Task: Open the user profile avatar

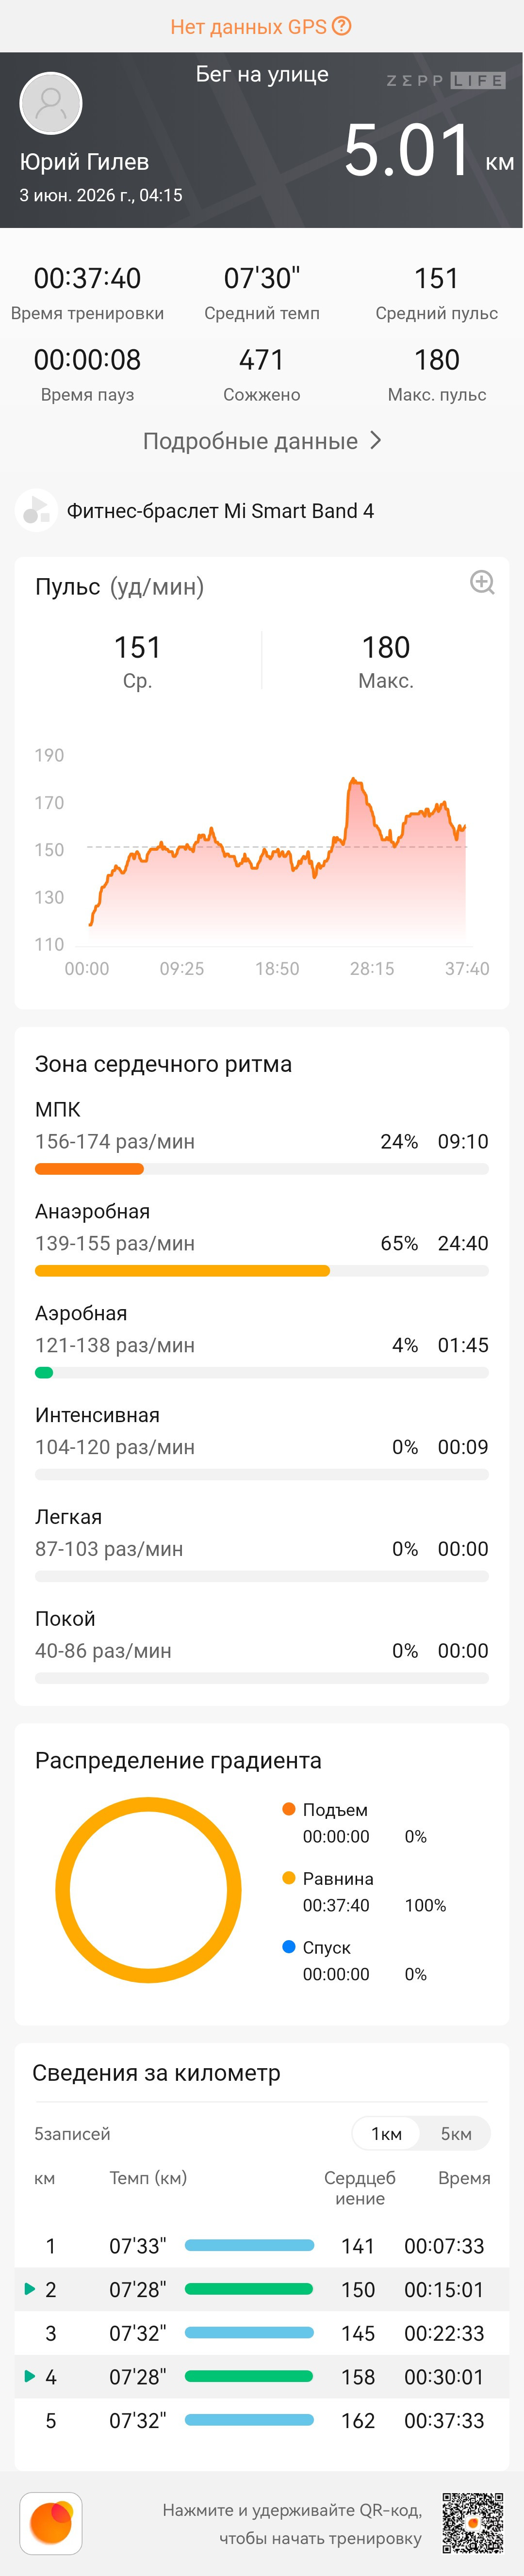Action: tap(51, 103)
